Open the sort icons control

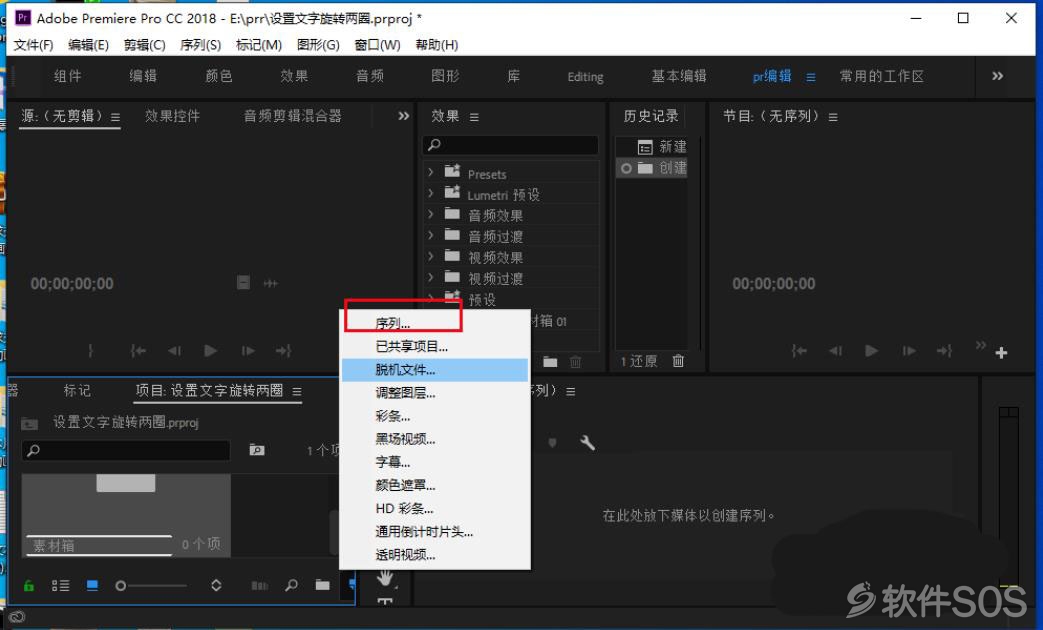point(216,585)
